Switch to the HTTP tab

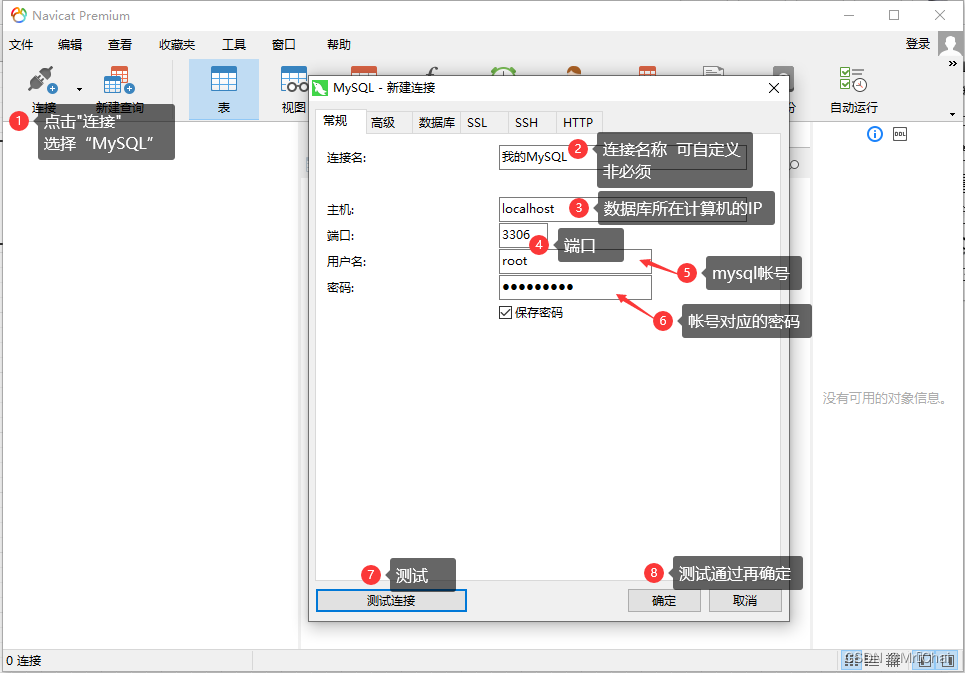click(x=578, y=123)
